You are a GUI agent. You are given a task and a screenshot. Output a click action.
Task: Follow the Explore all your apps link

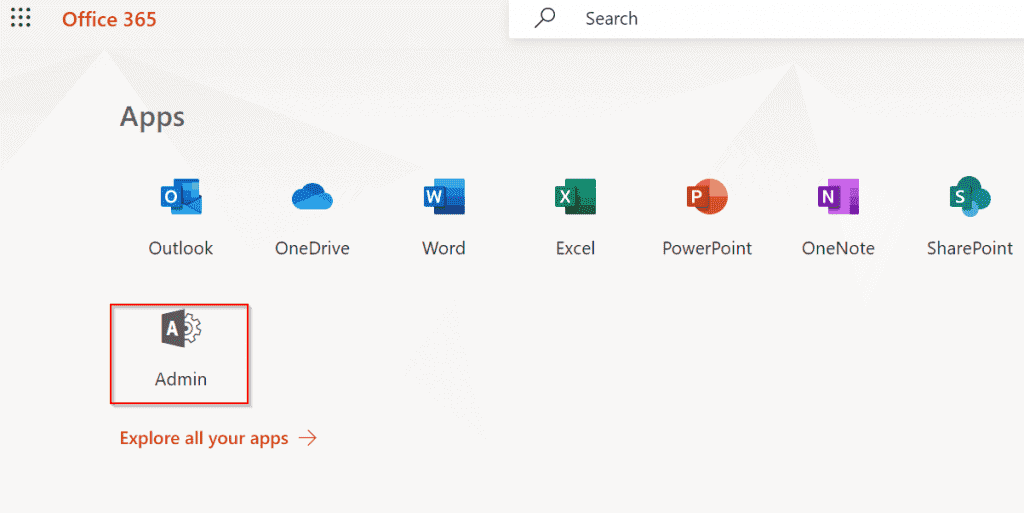coord(204,439)
